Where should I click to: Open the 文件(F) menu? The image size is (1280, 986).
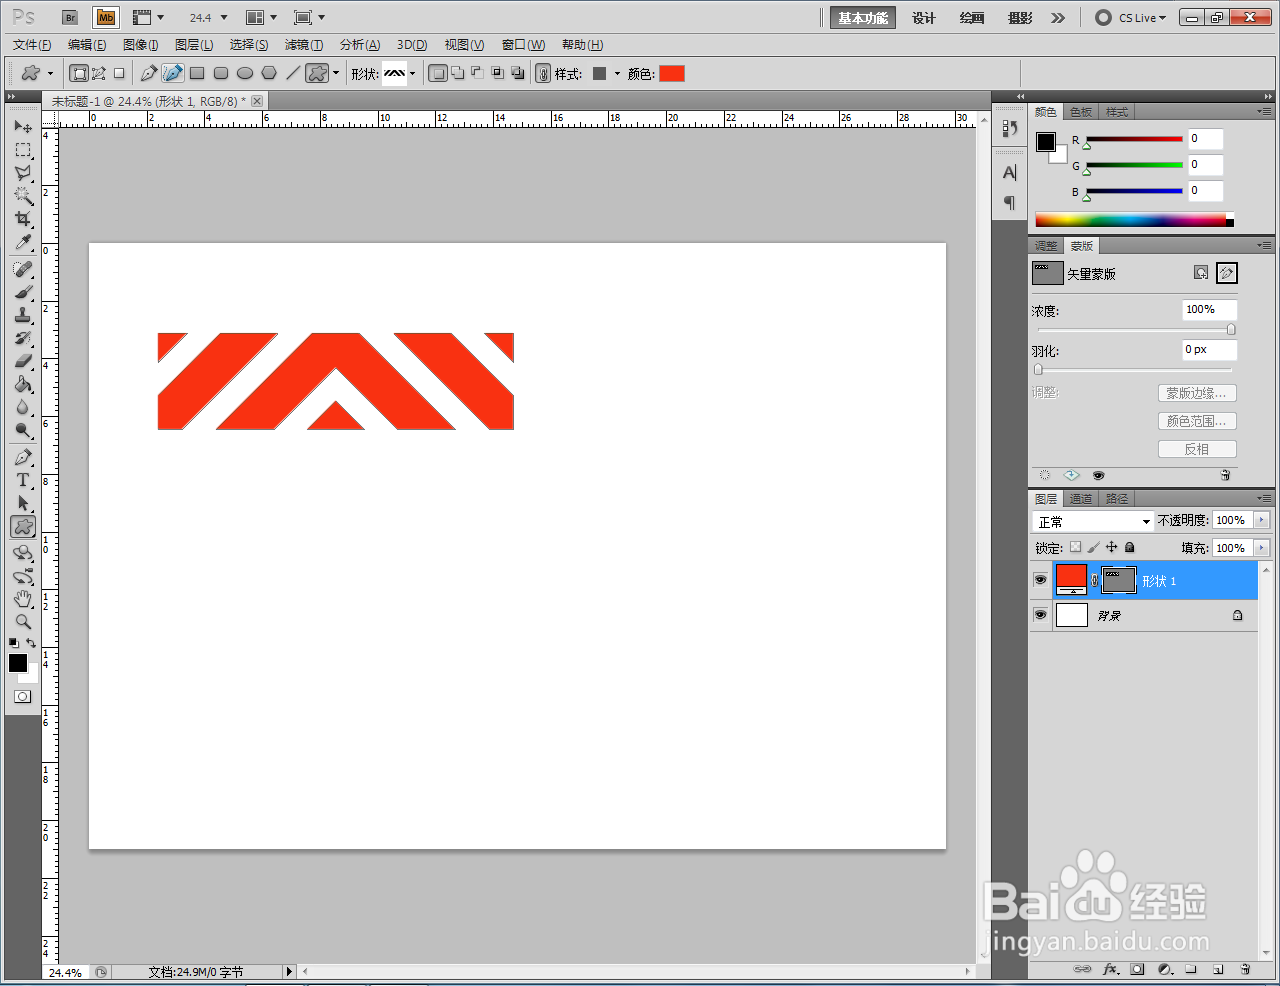pos(32,45)
